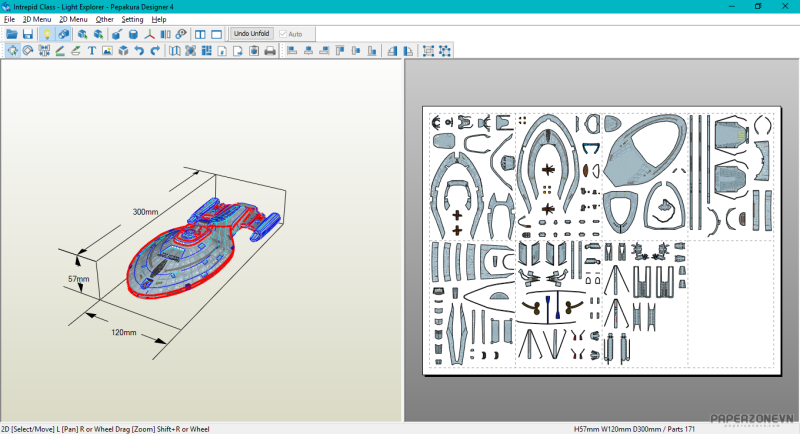Click the Undo arrow icon
Screen dimensions: 800x434
tap(139, 50)
